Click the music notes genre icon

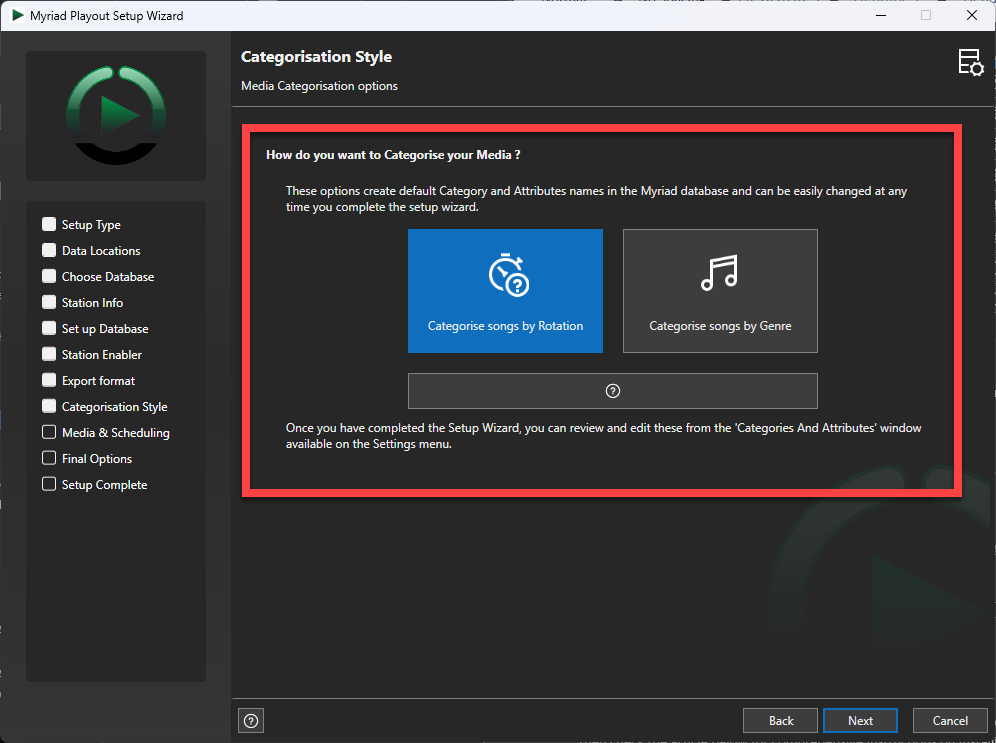click(x=720, y=273)
